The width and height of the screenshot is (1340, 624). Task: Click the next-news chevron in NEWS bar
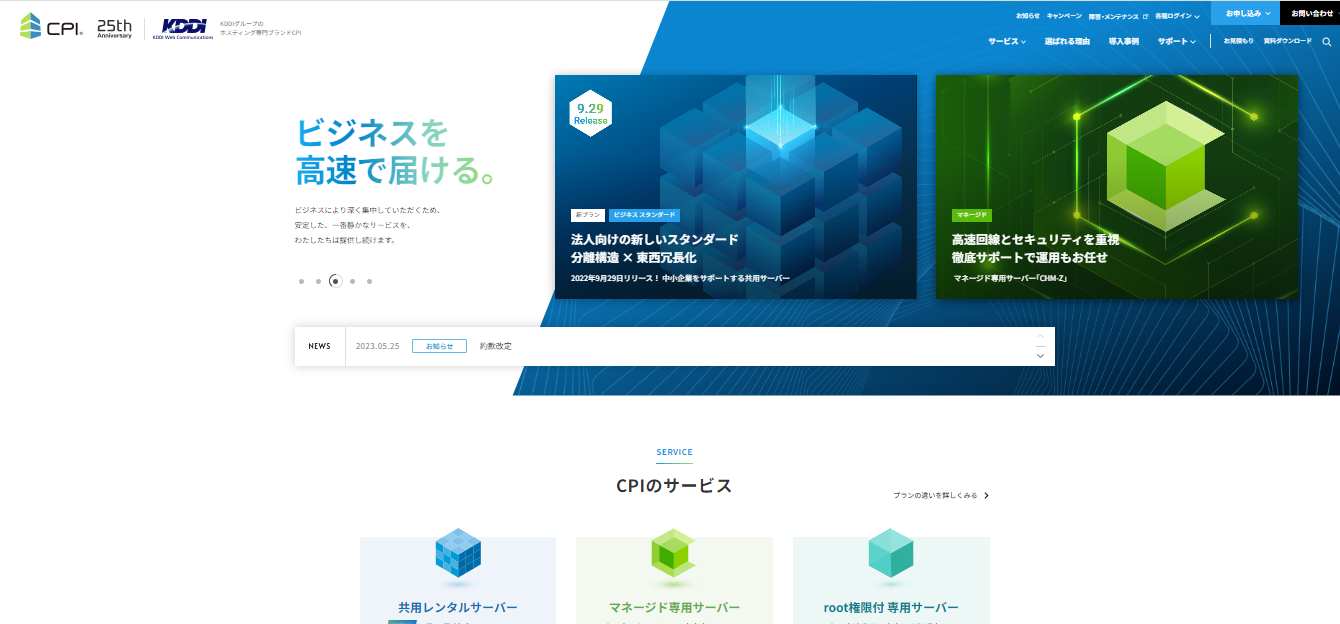(x=1040, y=354)
